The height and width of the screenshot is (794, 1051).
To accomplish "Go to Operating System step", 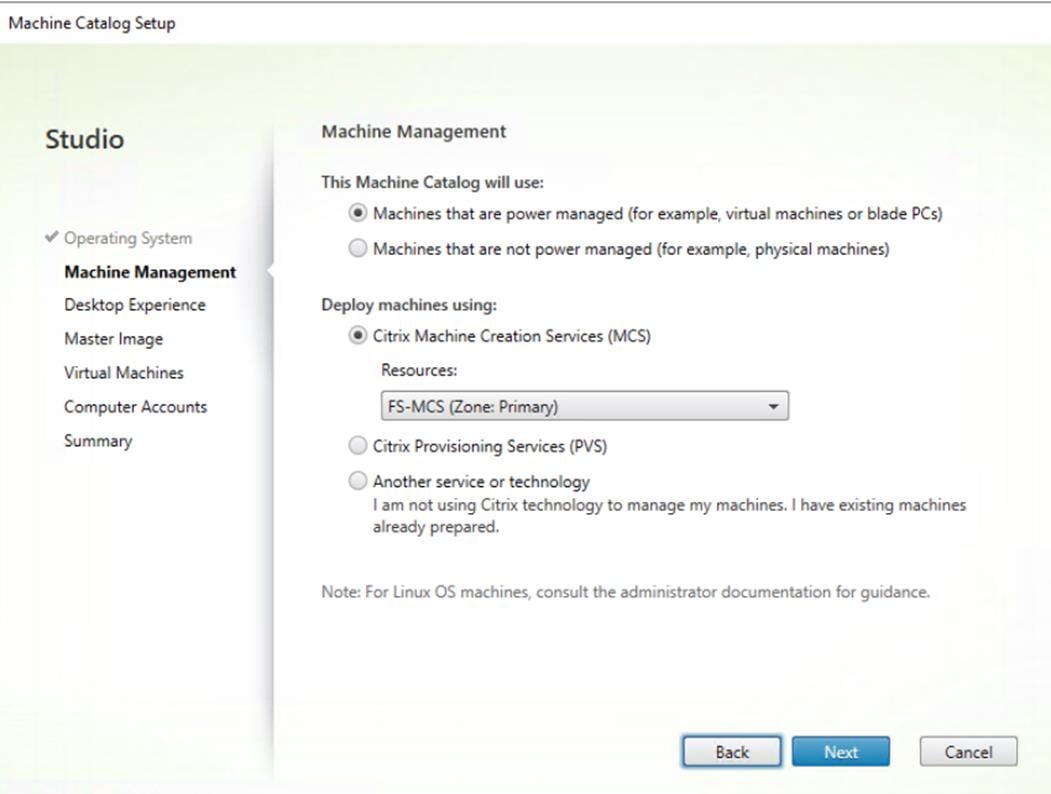I will 128,239.
